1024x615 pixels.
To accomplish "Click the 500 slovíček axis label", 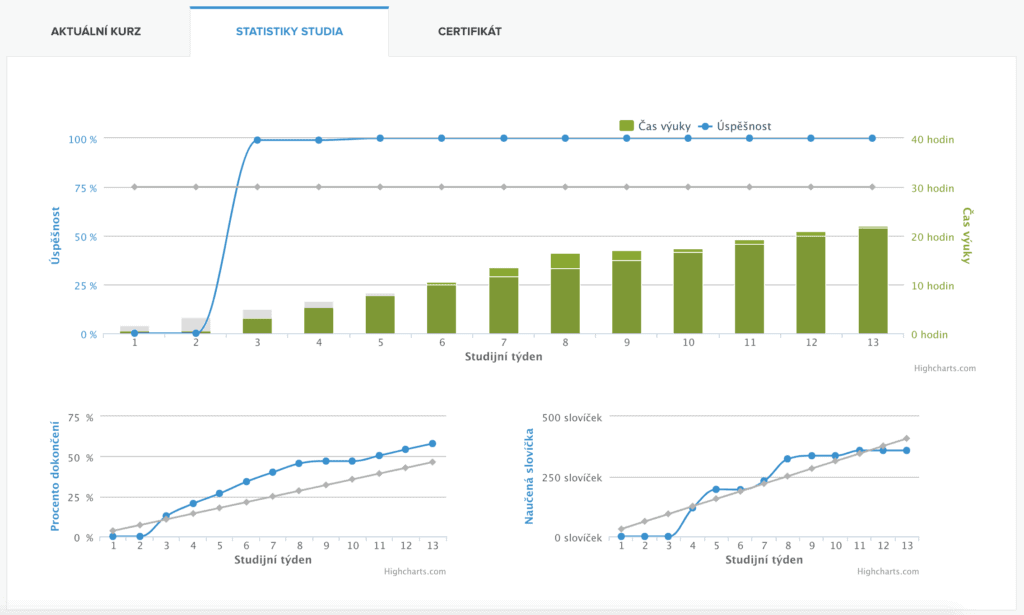I will point(573,418).
